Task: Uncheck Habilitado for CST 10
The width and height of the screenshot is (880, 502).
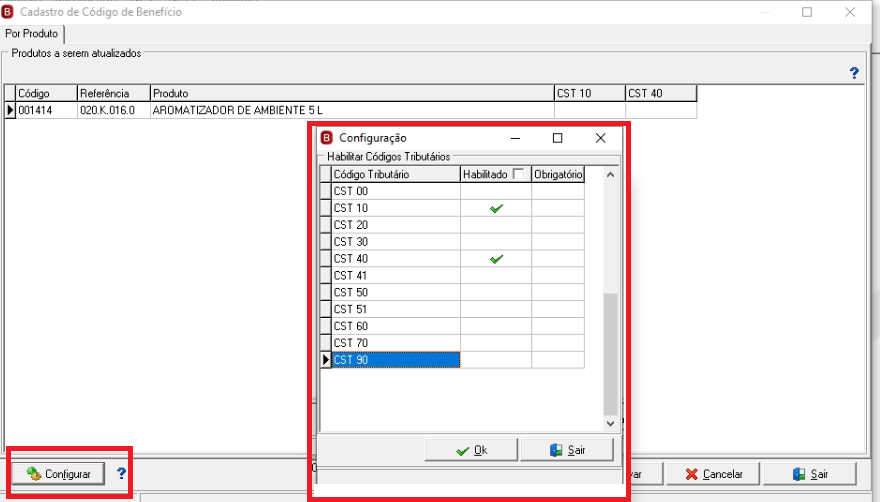Action: click(496, 208)
